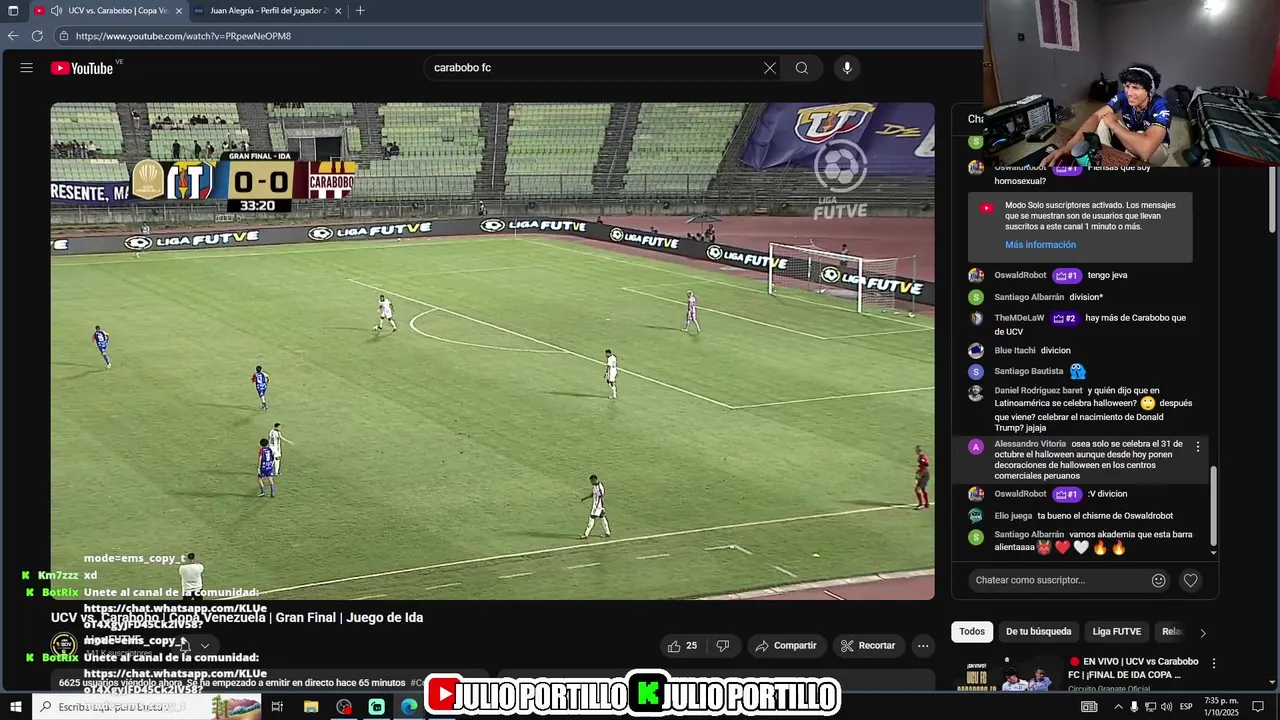The width and height of the screenshot is (1280, 720).
Task: Reload the page in the browser
Action: pyautogui.click(x=37, y=36)
